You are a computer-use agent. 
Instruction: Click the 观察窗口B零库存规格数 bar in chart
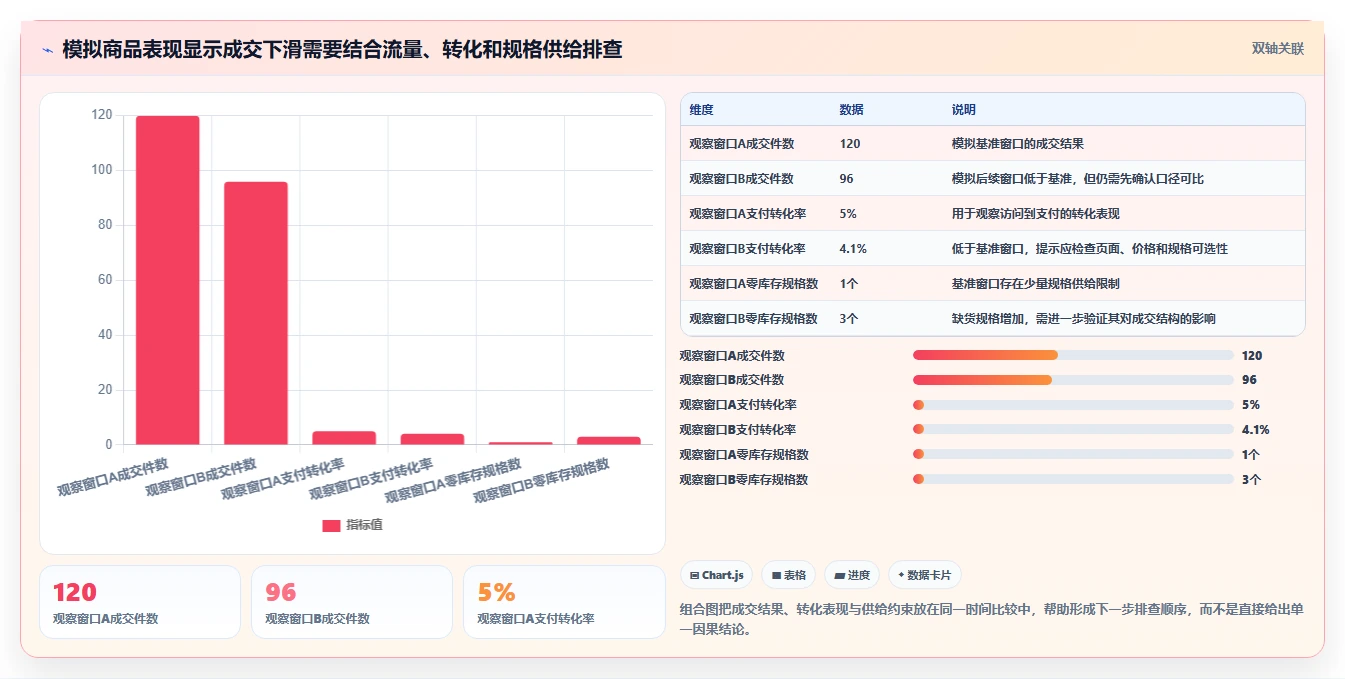click(x=608, y=440)
